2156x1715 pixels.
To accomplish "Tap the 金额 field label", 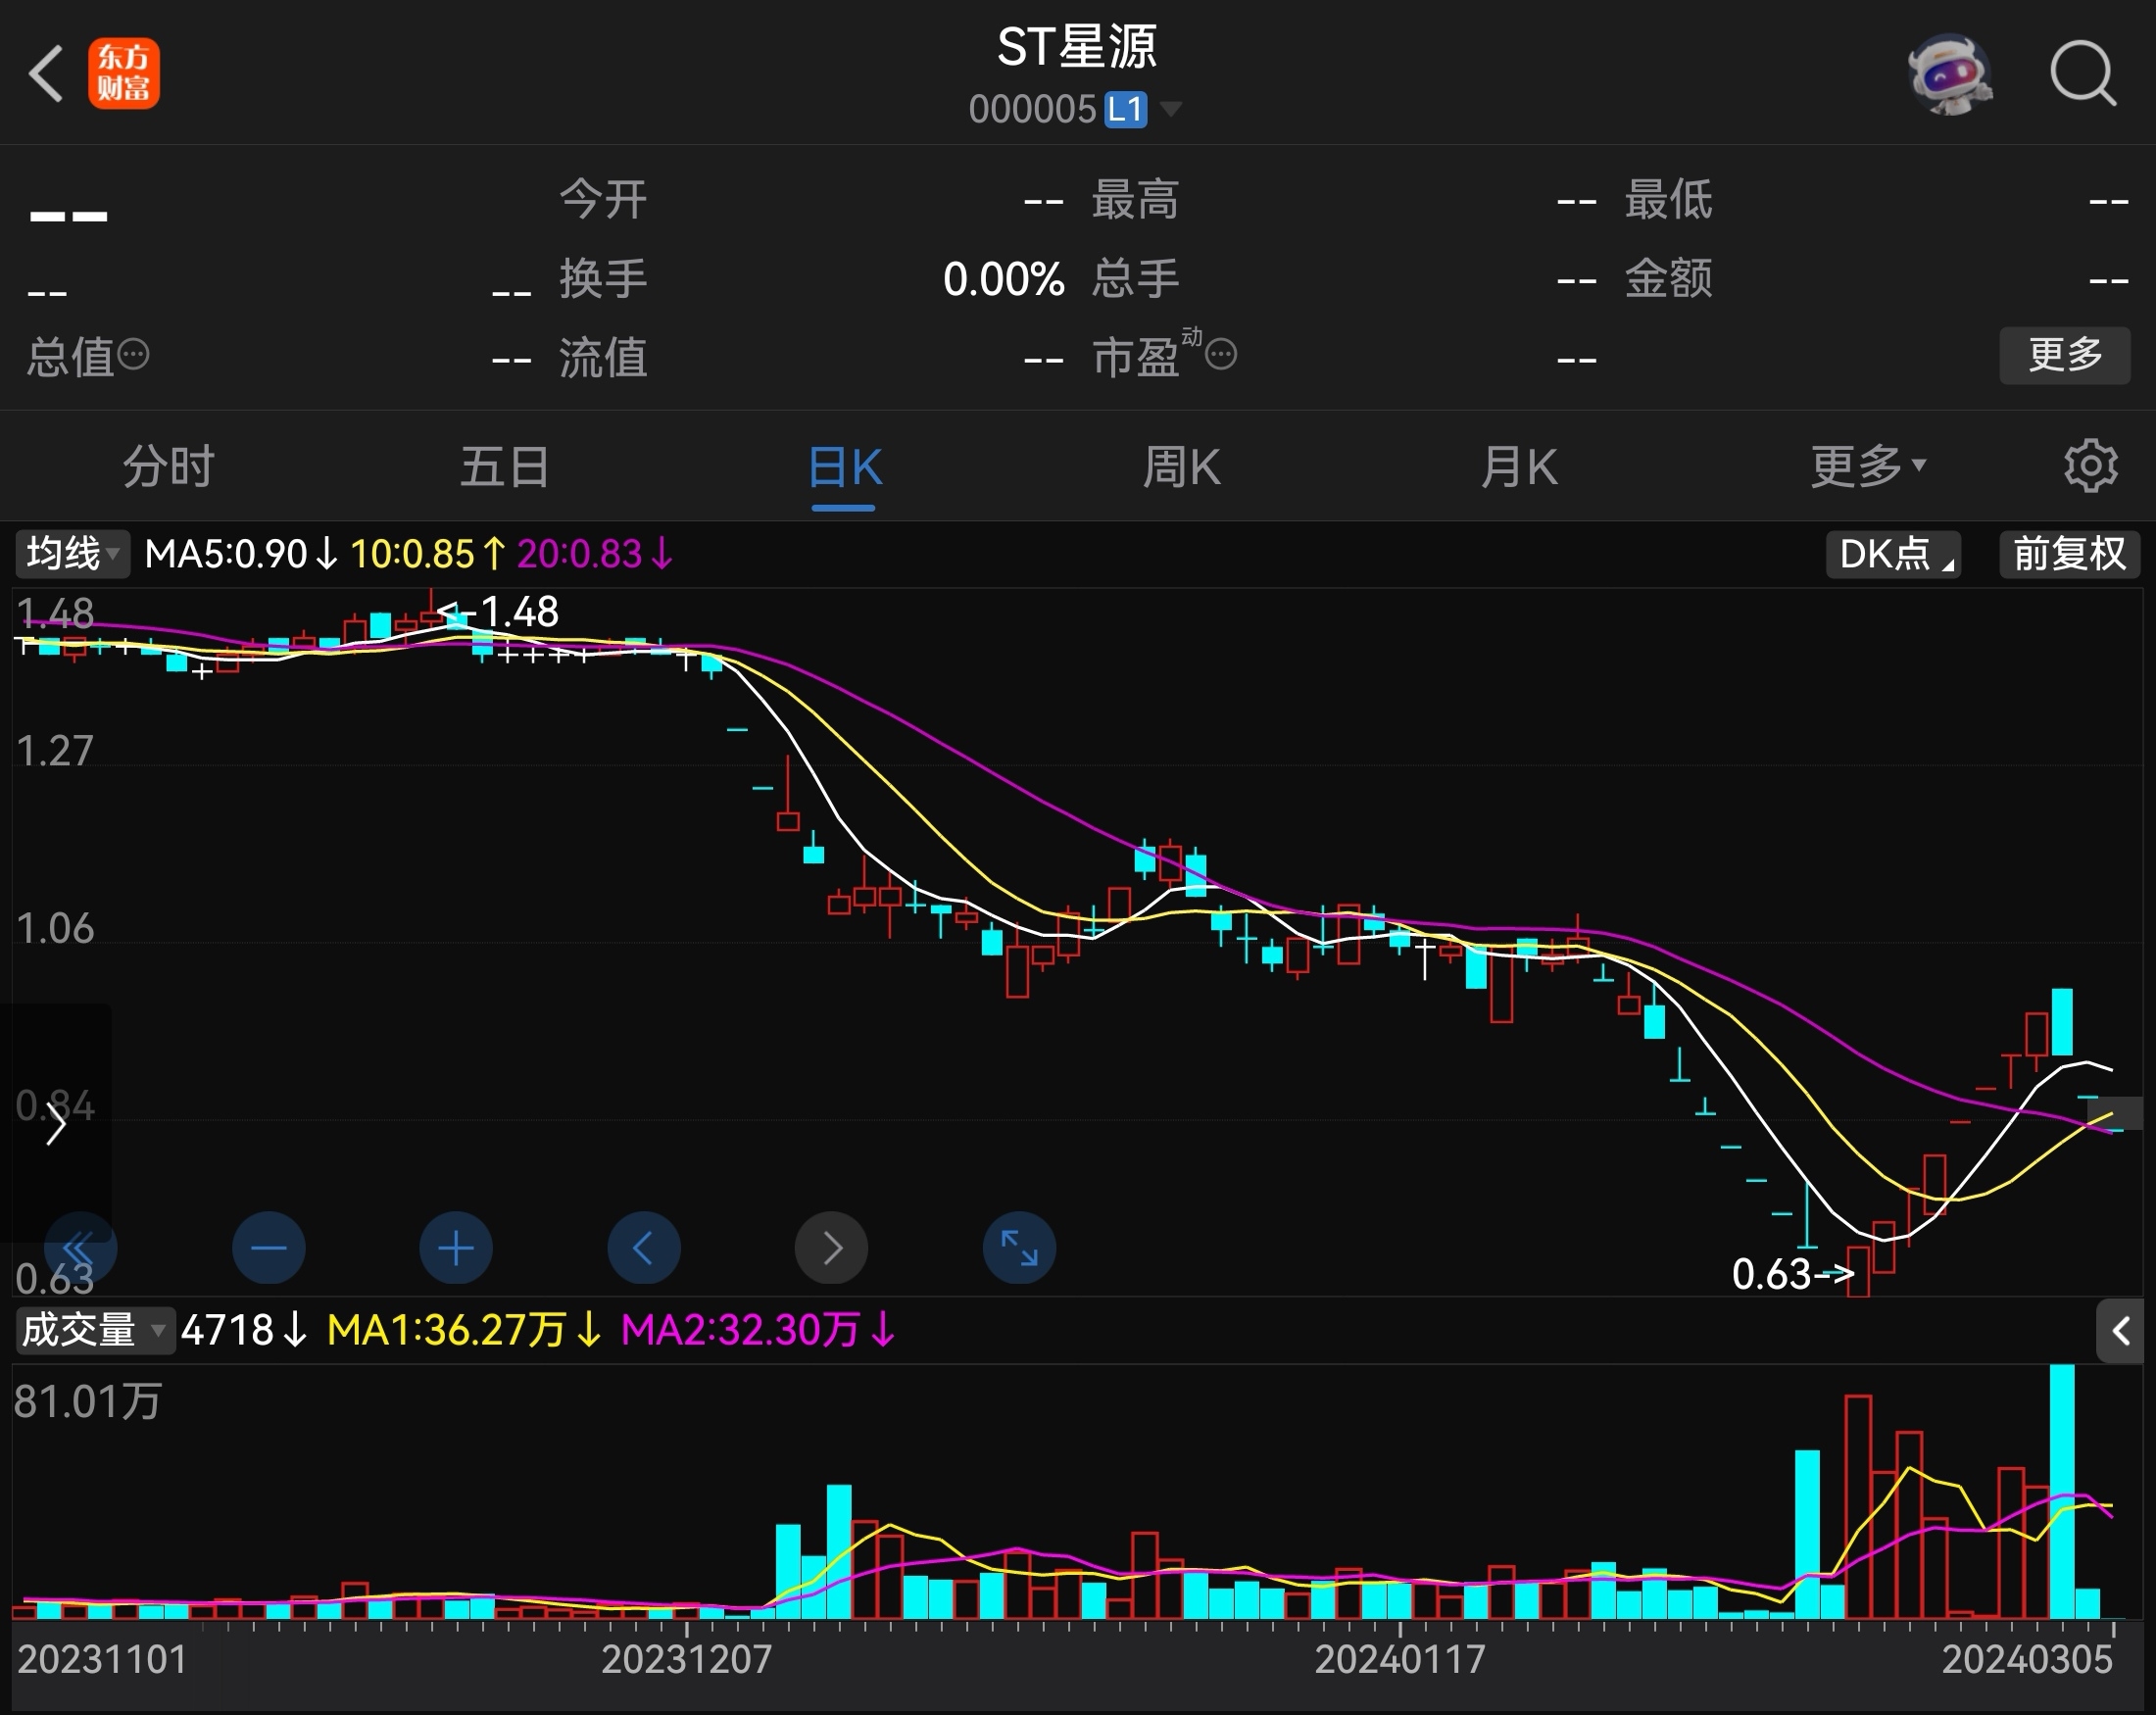I will point(1668,278).
